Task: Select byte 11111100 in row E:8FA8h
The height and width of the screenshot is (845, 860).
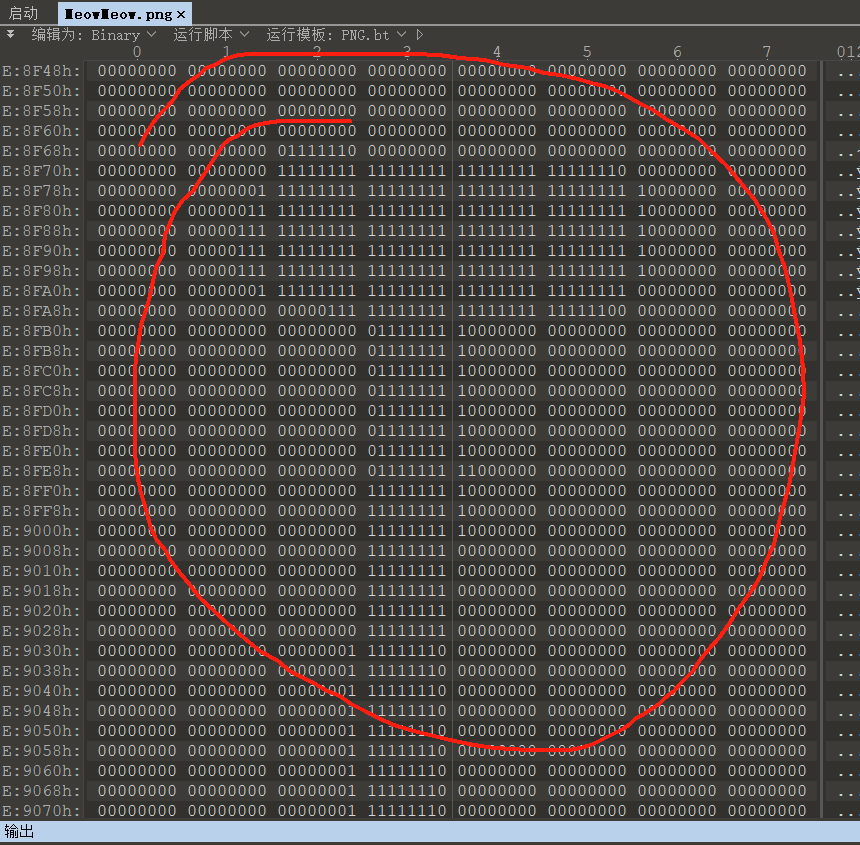Action: tap(587, 311)
